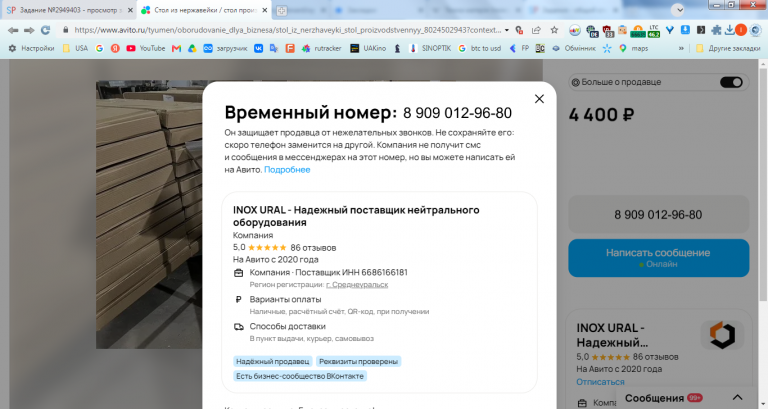This screenshot has width=768, height=409.
Task: Open the tab search dropdown
Action: (677, 10)
